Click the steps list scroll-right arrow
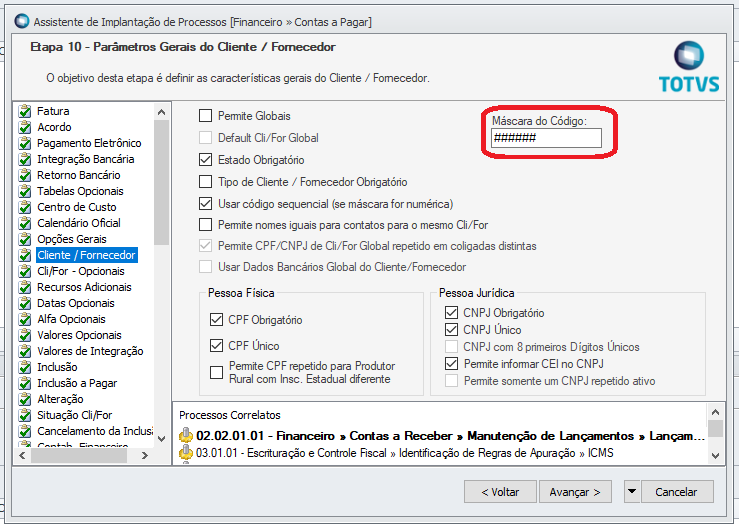The width and height of the screenshot is (739, 531). 145,456
